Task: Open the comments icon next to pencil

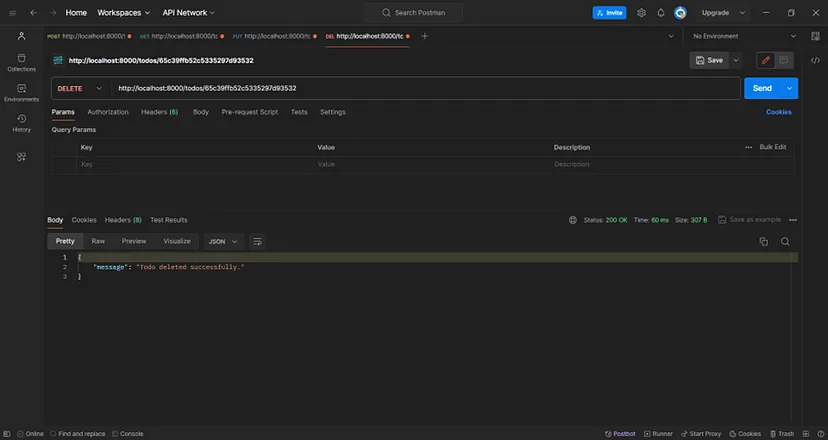Action: coord(784,60)
